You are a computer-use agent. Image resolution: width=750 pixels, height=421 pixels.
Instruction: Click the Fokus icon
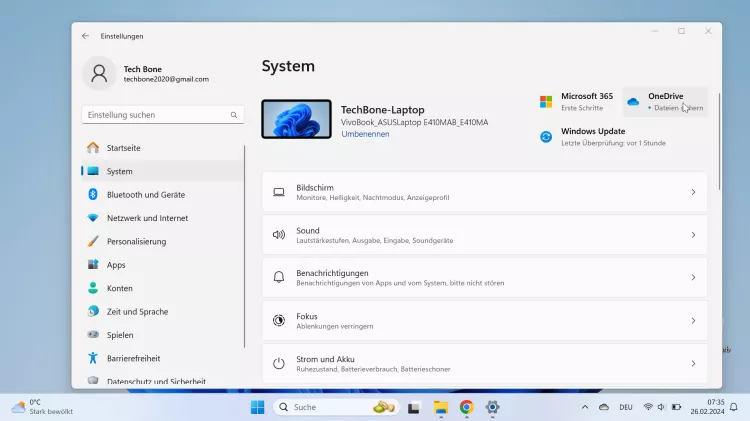279,320
